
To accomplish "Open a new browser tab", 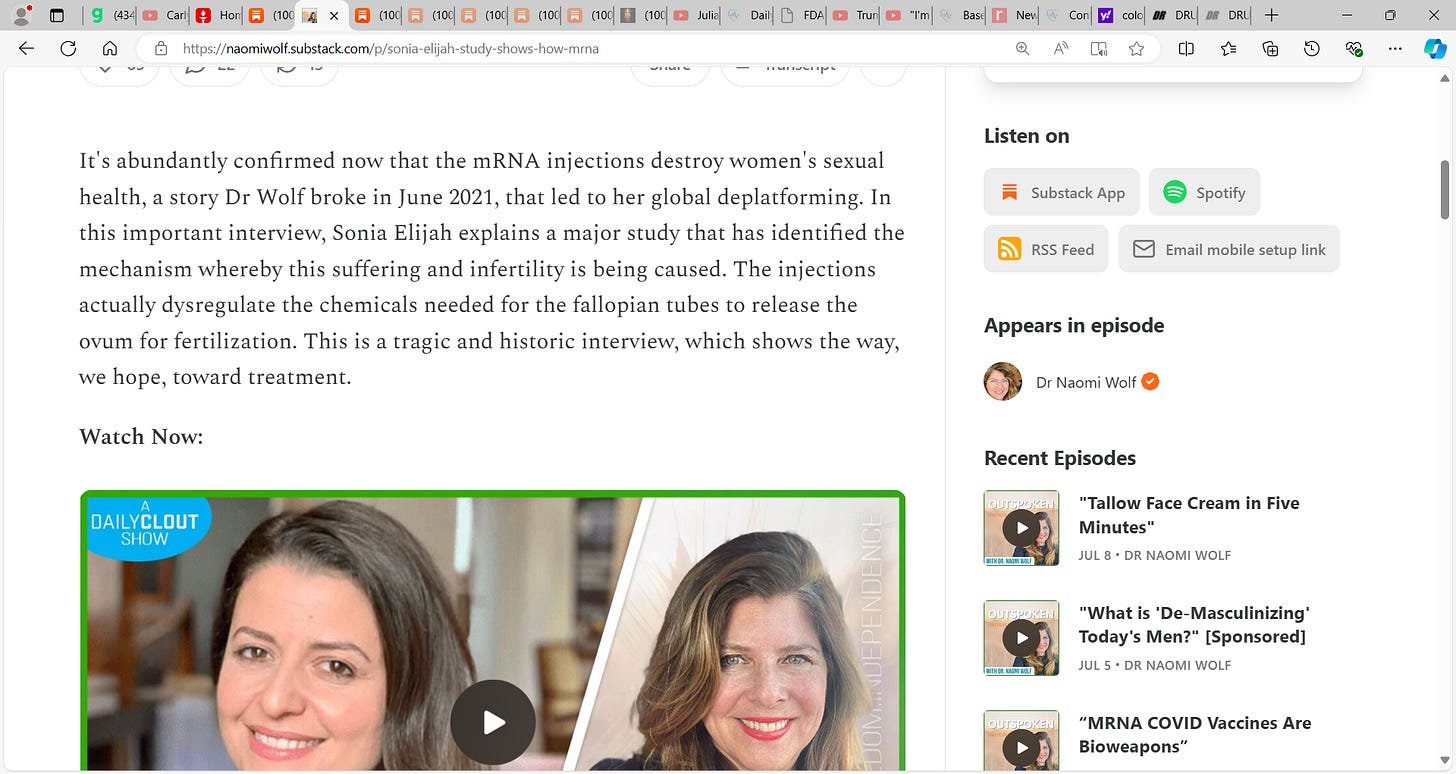I will [1270, 15].
